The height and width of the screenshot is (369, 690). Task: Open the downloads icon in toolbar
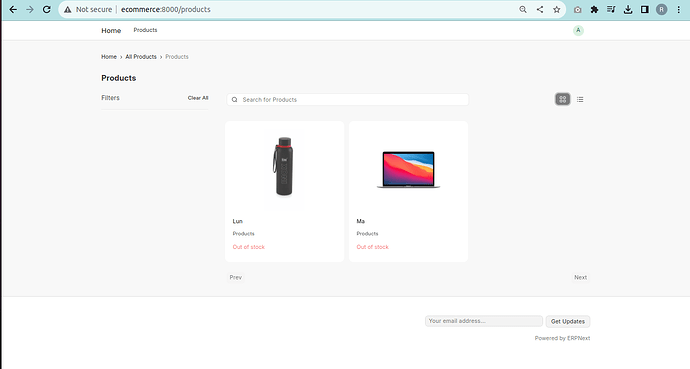(628, 9)
